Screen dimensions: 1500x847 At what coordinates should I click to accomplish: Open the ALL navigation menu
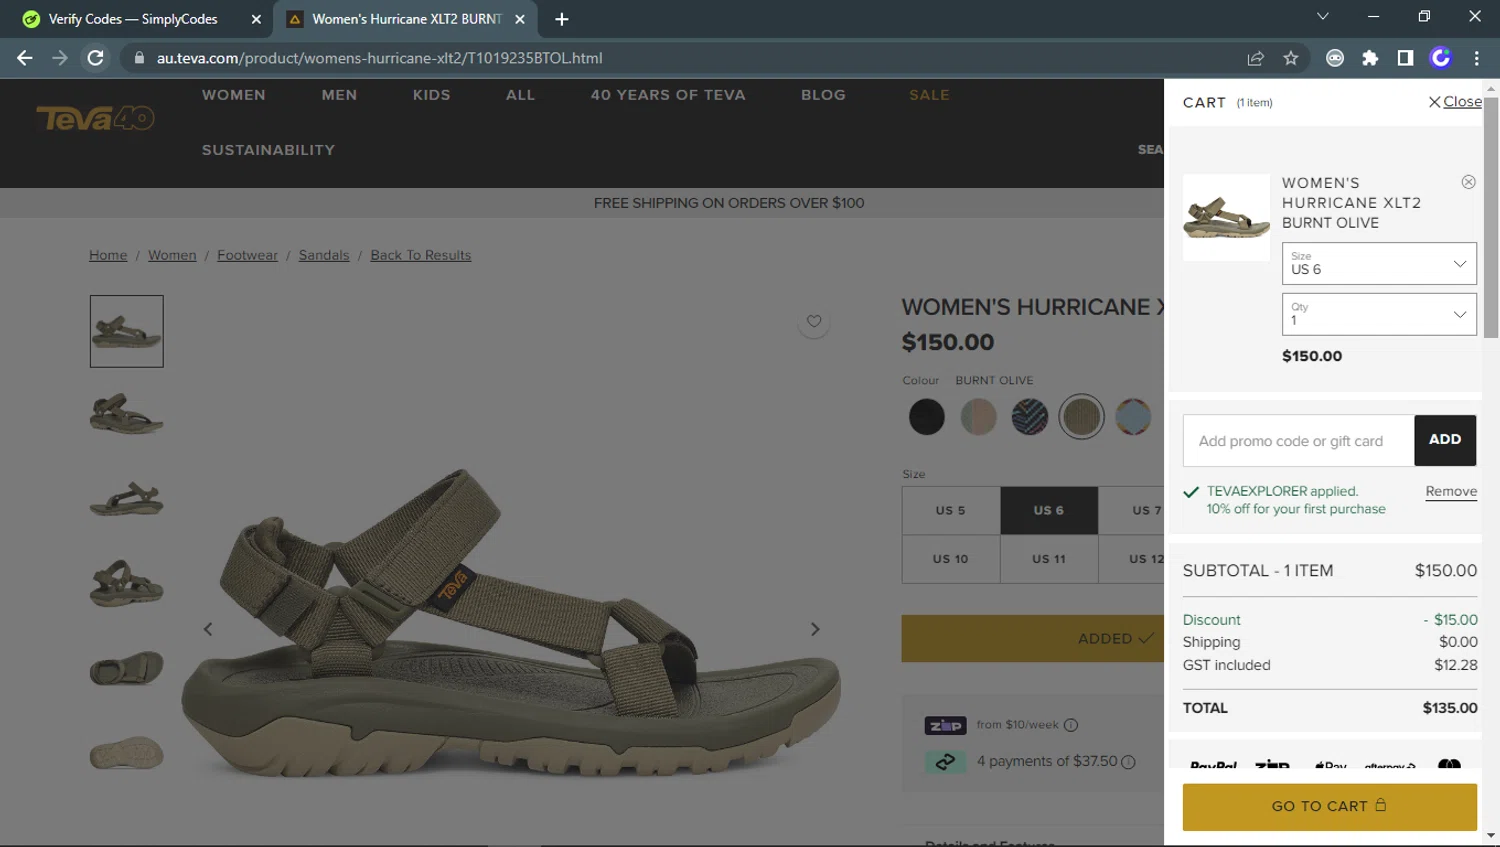click(520, 95)
